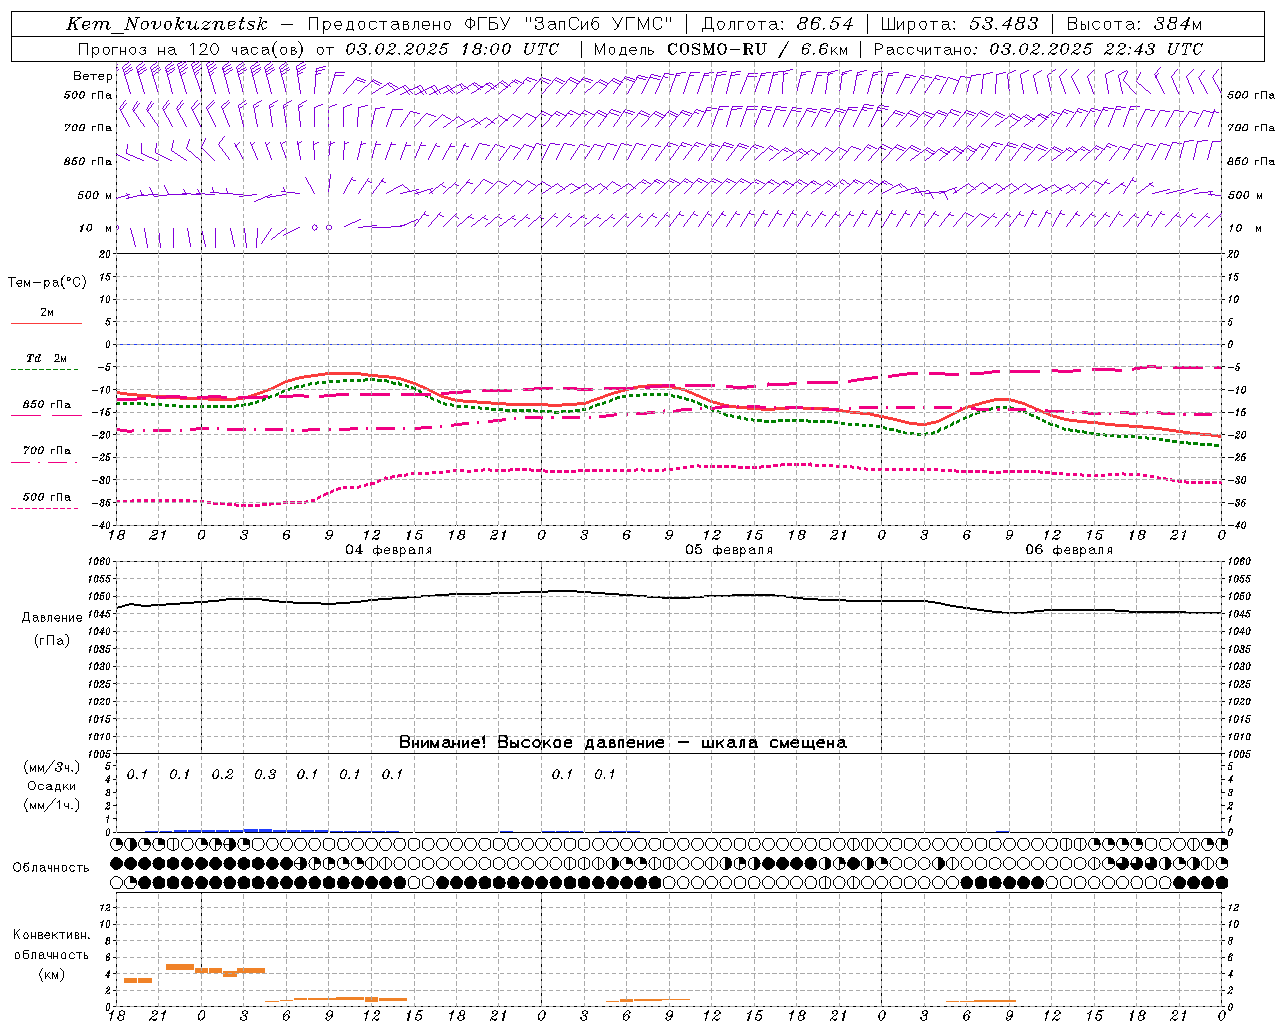
Task: Select the 'Долгота: 86.54' header field
Action: 777,24
